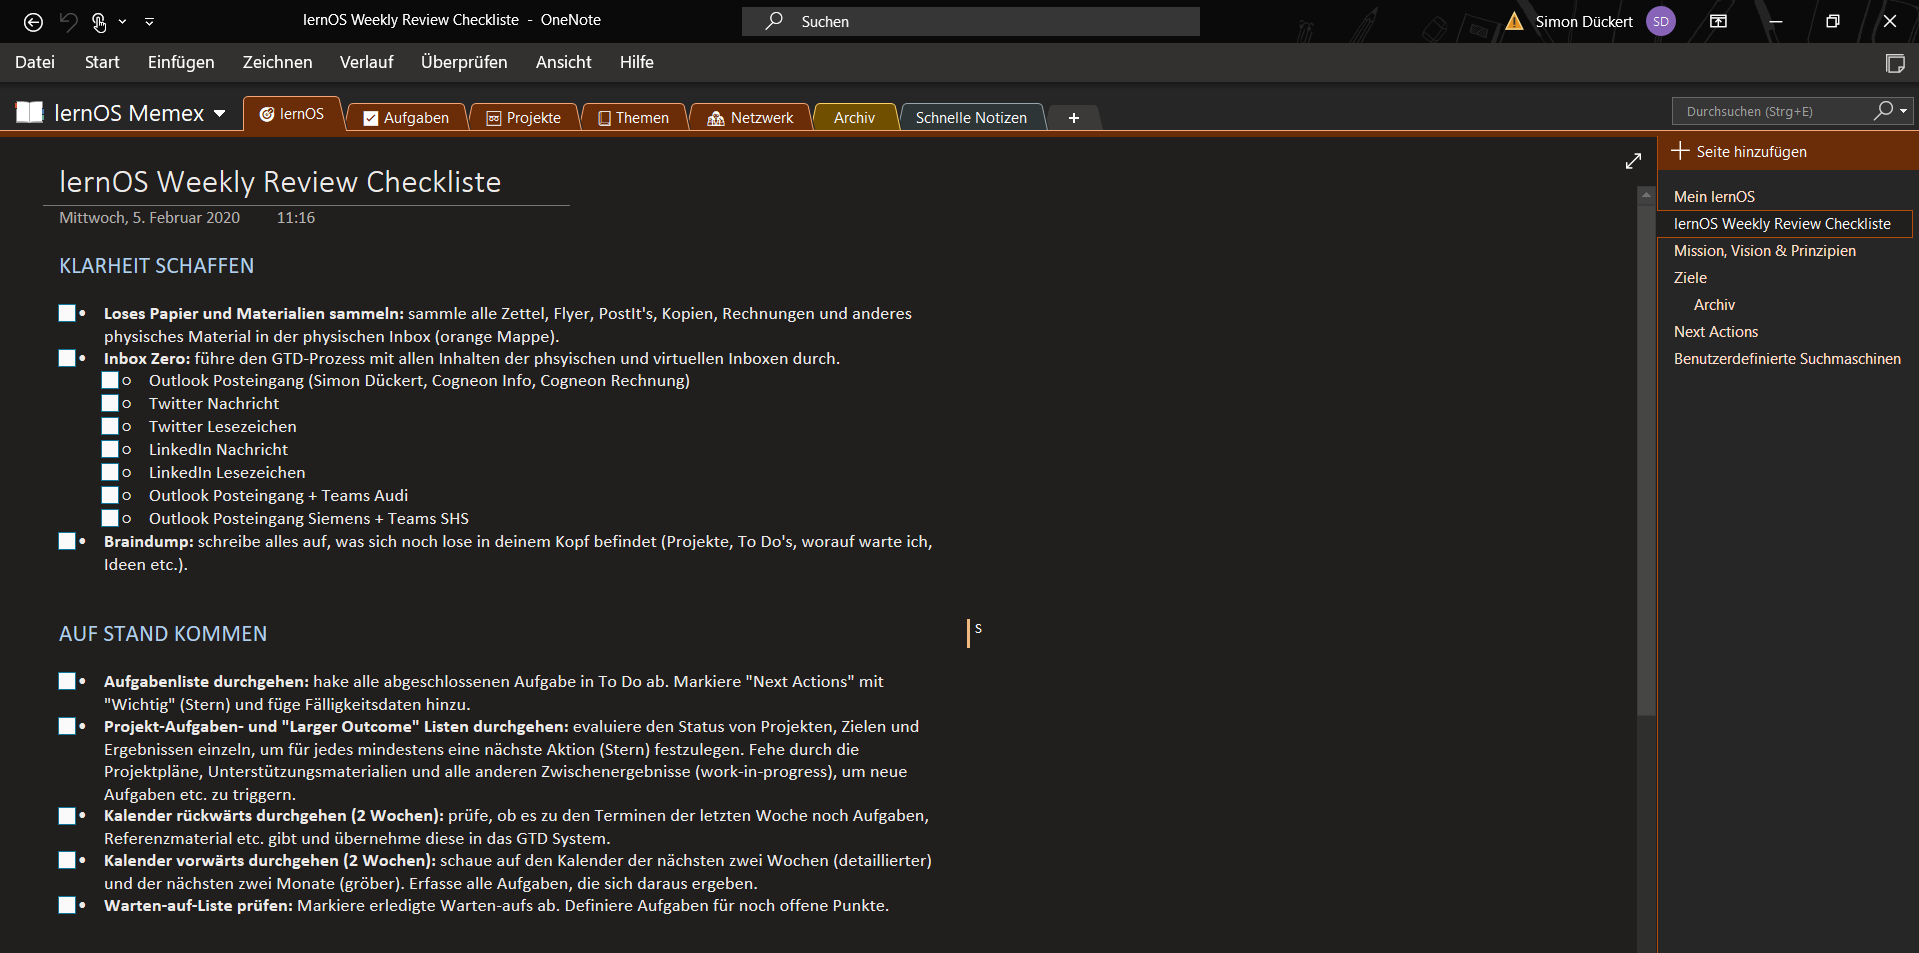
Task: Open the Mein lernOS page
Action: (1714, 197)
